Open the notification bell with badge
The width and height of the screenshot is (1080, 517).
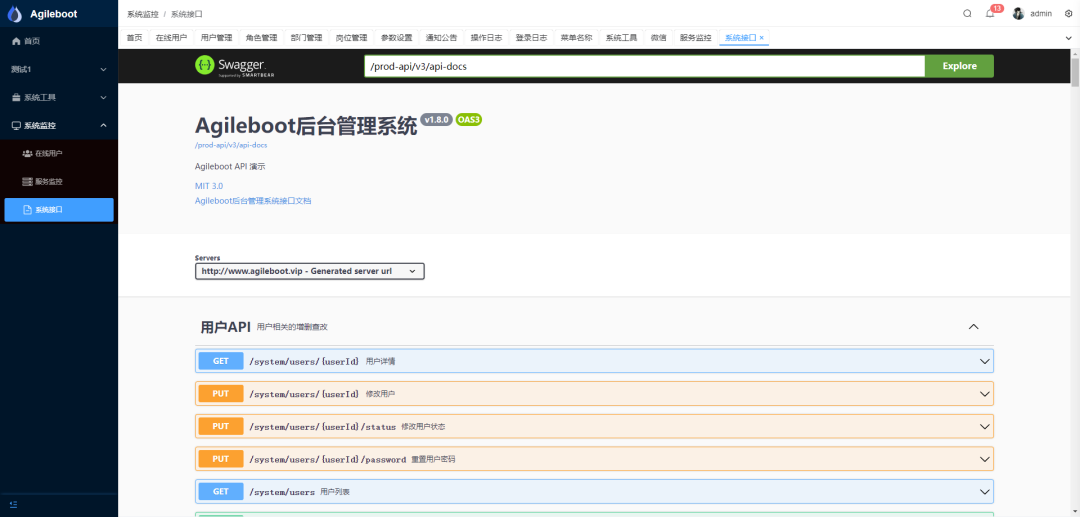click(x=990, y=13)
